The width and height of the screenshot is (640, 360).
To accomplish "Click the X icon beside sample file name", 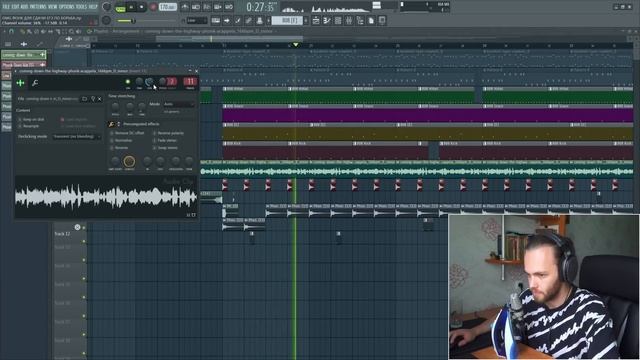I will (100, 99).
